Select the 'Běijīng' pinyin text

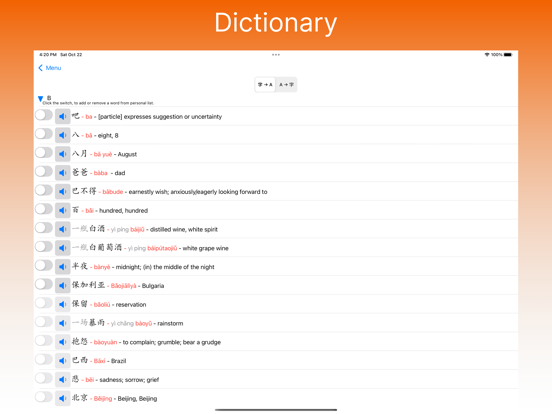pyautogui.click(x=103, y=399)
